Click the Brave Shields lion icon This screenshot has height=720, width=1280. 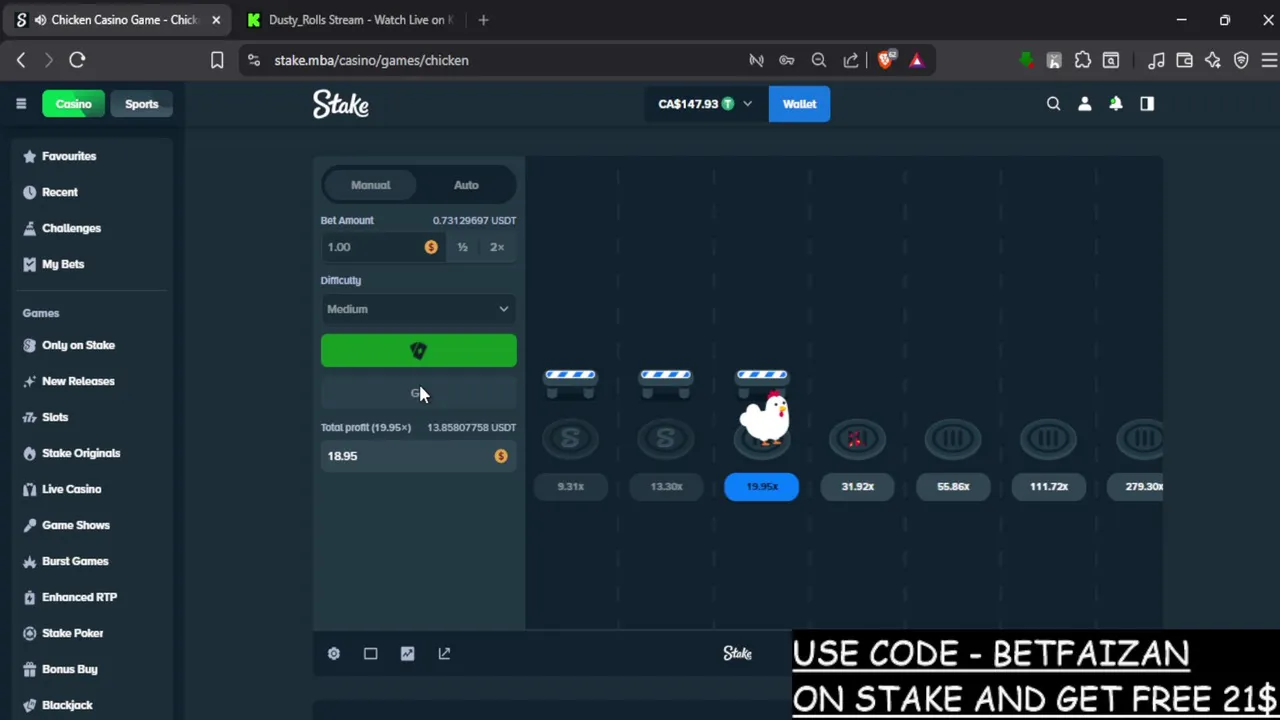click(885, 60)
